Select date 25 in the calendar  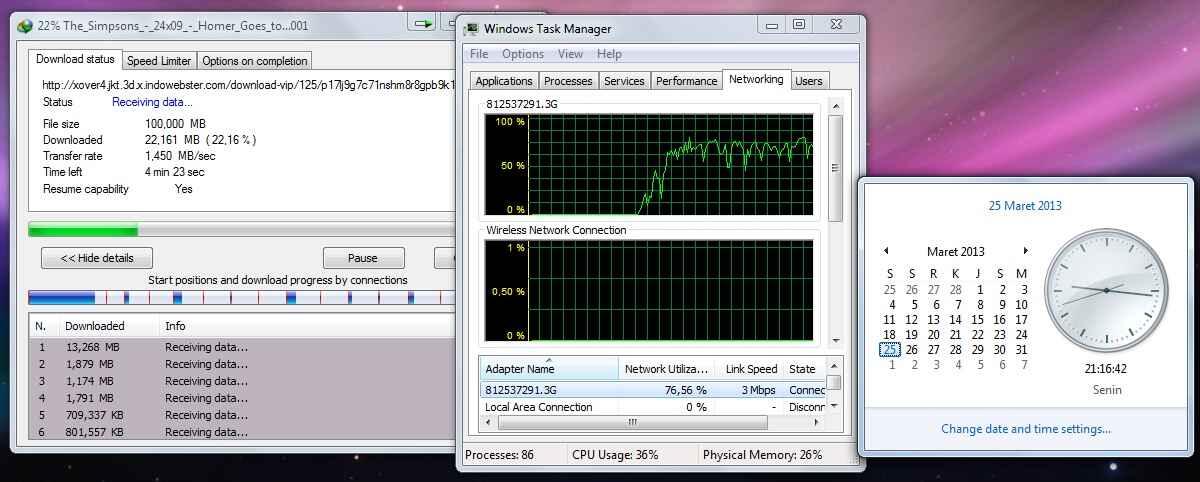pos(890,350)
